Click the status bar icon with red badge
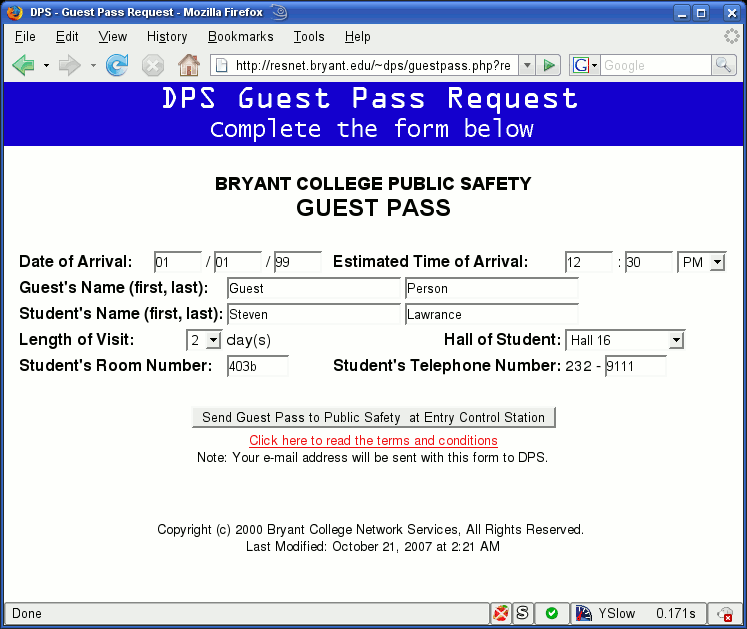Viewport: 747px width, 629px height. coord(725,614)
